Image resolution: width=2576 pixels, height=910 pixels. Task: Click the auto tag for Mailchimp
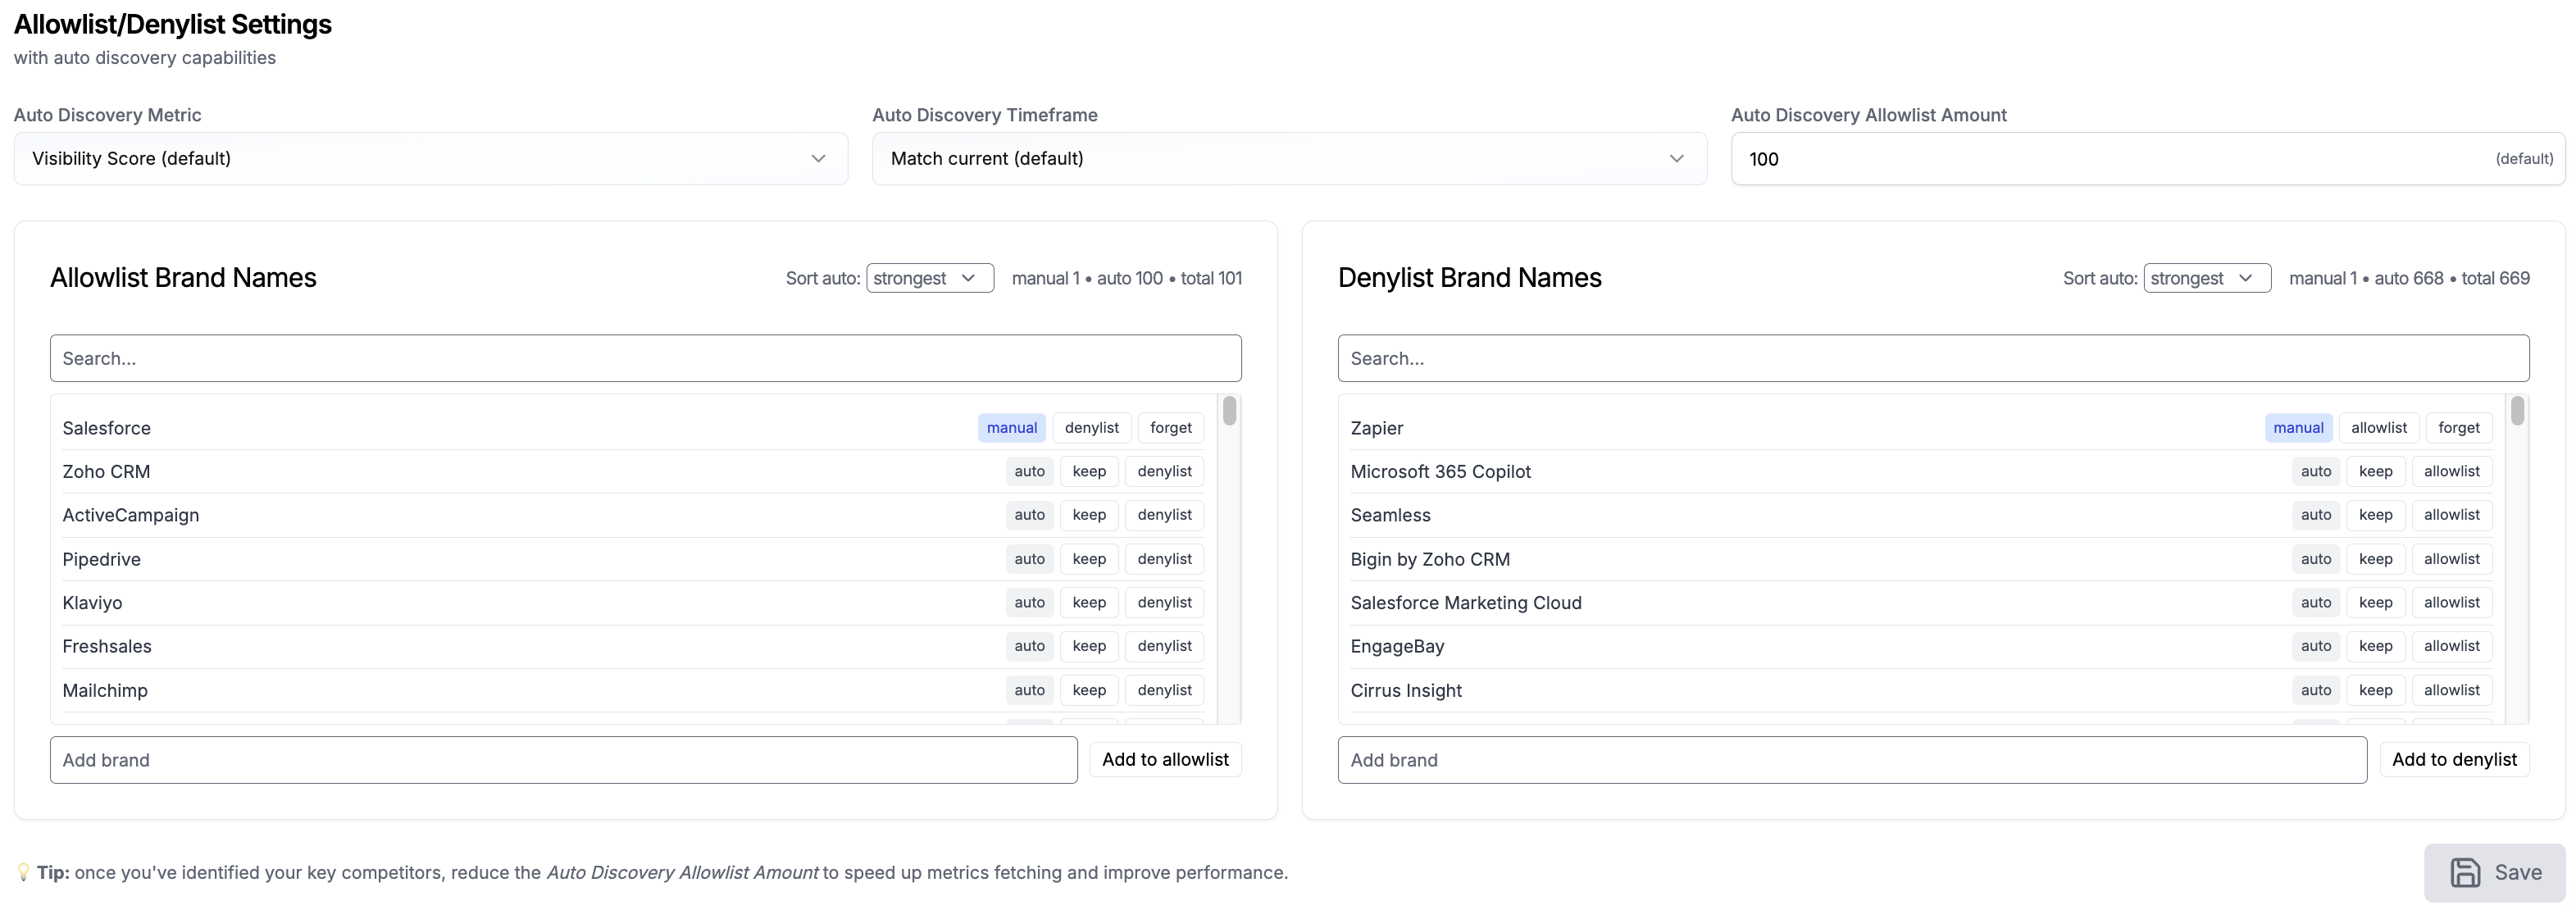click(x=1029, y=690)
